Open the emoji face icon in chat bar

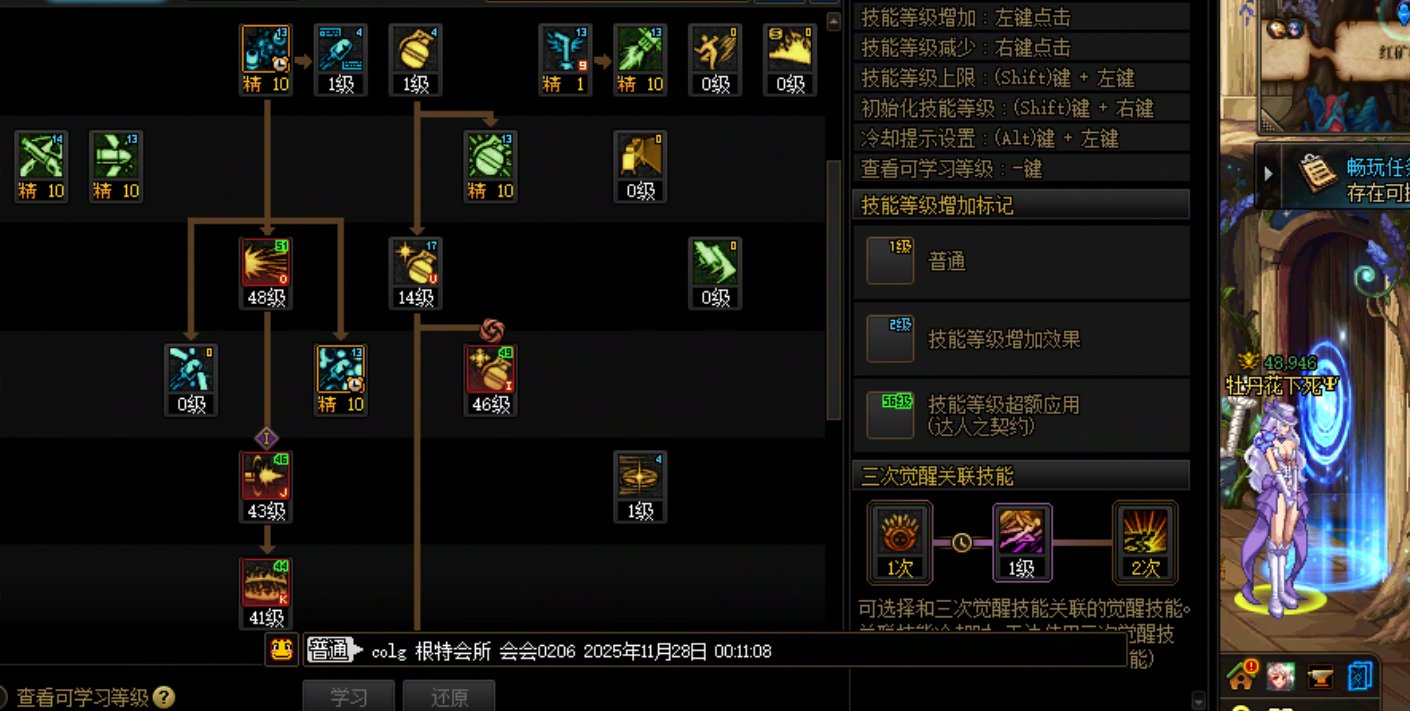[x=282, y=651]
